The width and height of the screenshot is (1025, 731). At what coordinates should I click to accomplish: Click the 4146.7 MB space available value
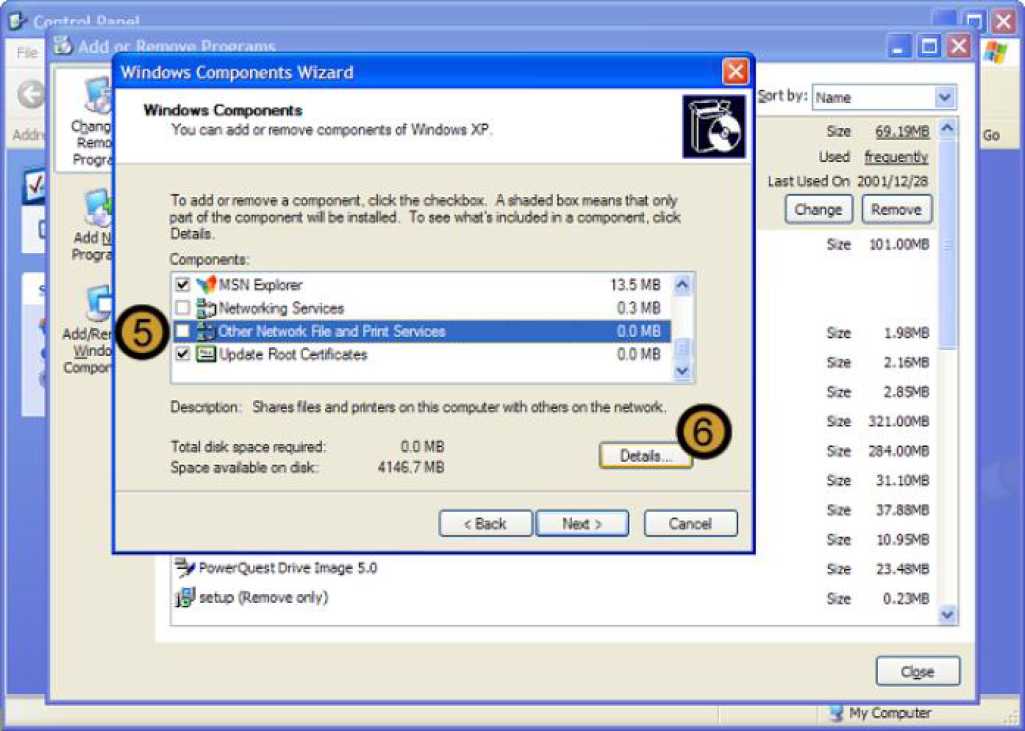(x=411, y=468)
